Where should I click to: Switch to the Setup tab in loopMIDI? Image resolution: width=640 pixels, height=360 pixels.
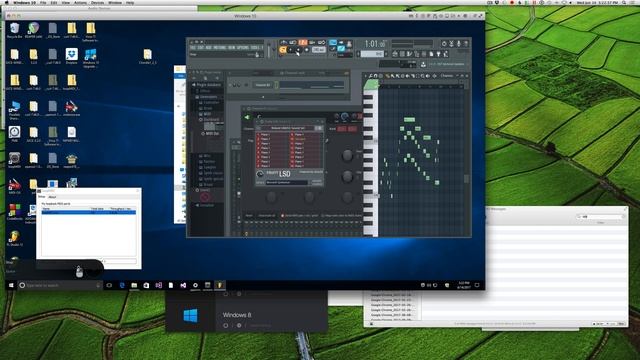click(x=41, y=197)
